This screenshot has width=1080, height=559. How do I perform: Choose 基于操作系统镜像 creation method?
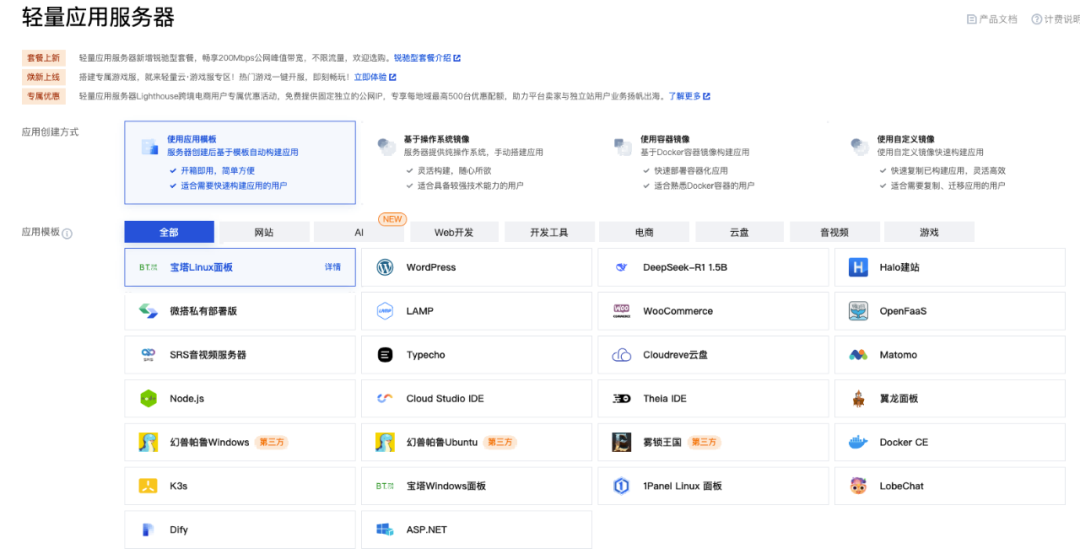(475, 162)
